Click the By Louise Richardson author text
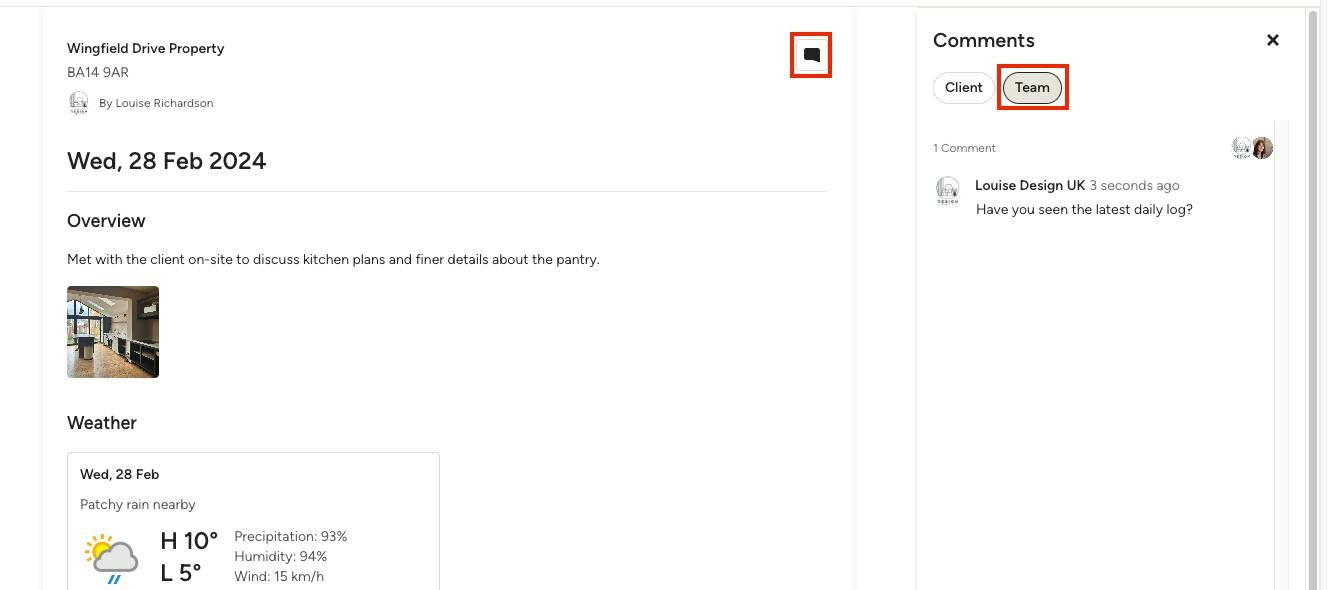This screenshot has height=590, width=1328. [156, 103]
